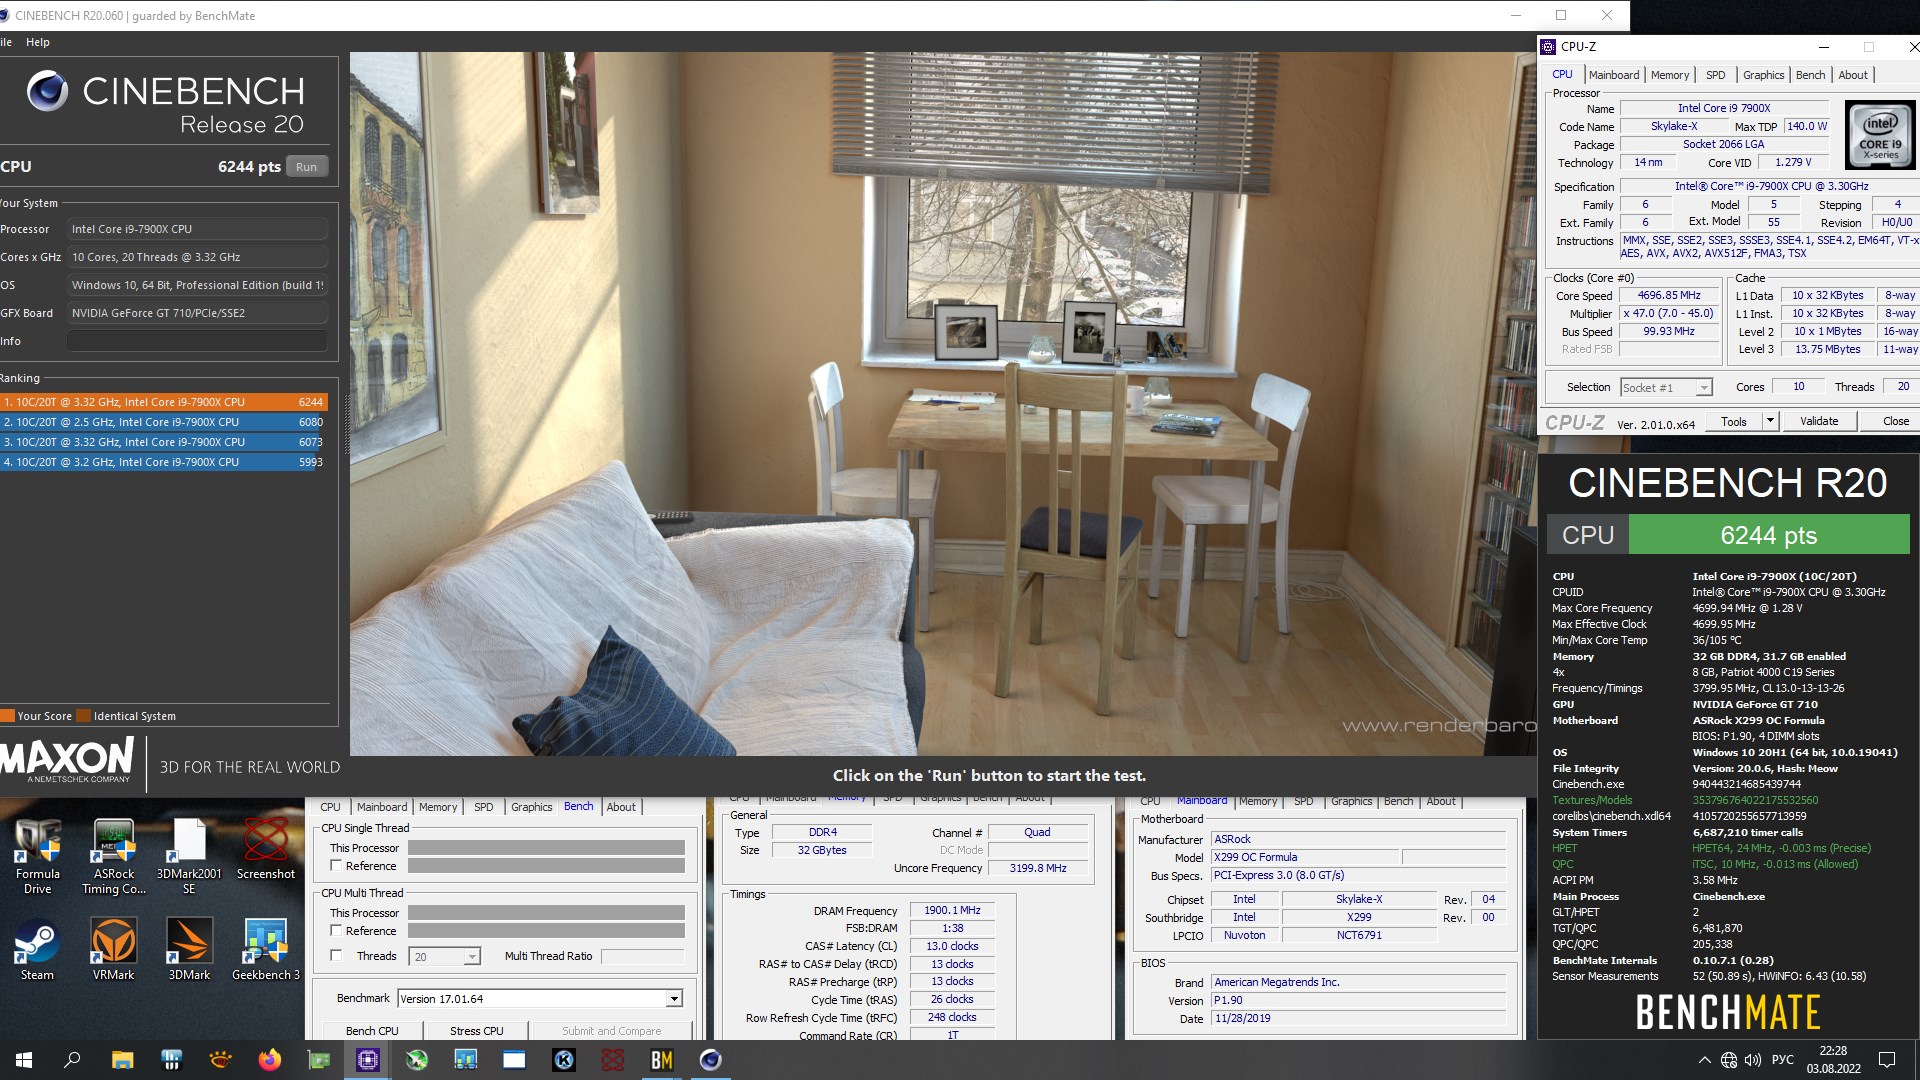Open About tab in top CPU-Z window
The width and height of the screenshot is (1920, 1080).
coord(1852,75)
